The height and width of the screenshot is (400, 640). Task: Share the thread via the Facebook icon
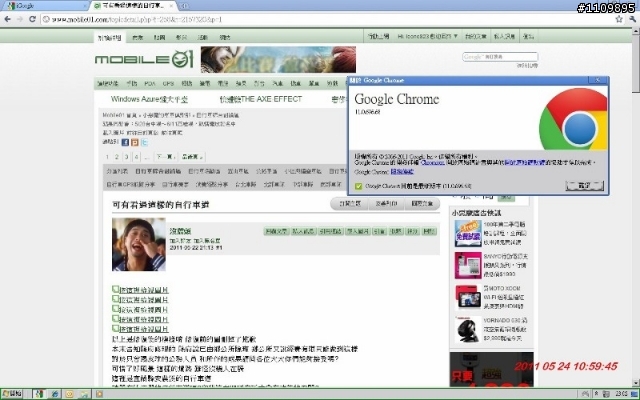[125, 142]
